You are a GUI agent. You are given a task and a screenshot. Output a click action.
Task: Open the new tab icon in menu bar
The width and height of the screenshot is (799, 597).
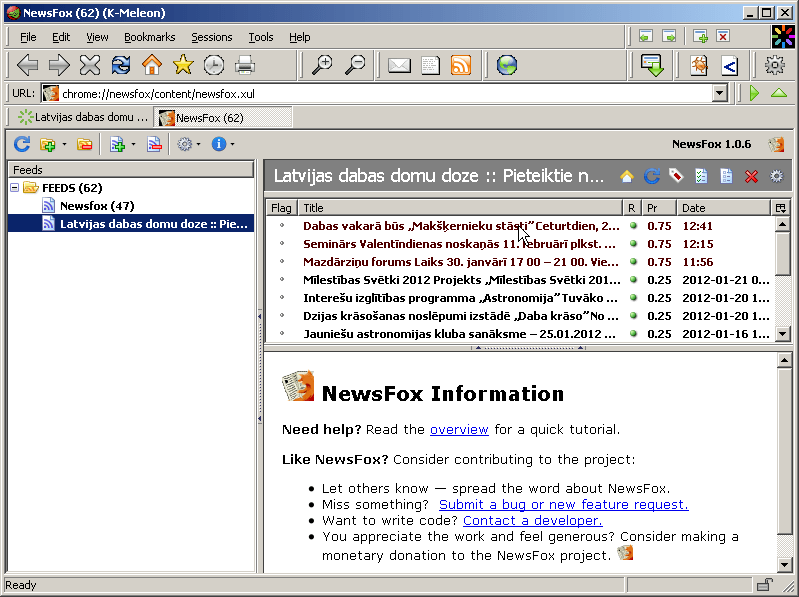(x=700, y=36)
